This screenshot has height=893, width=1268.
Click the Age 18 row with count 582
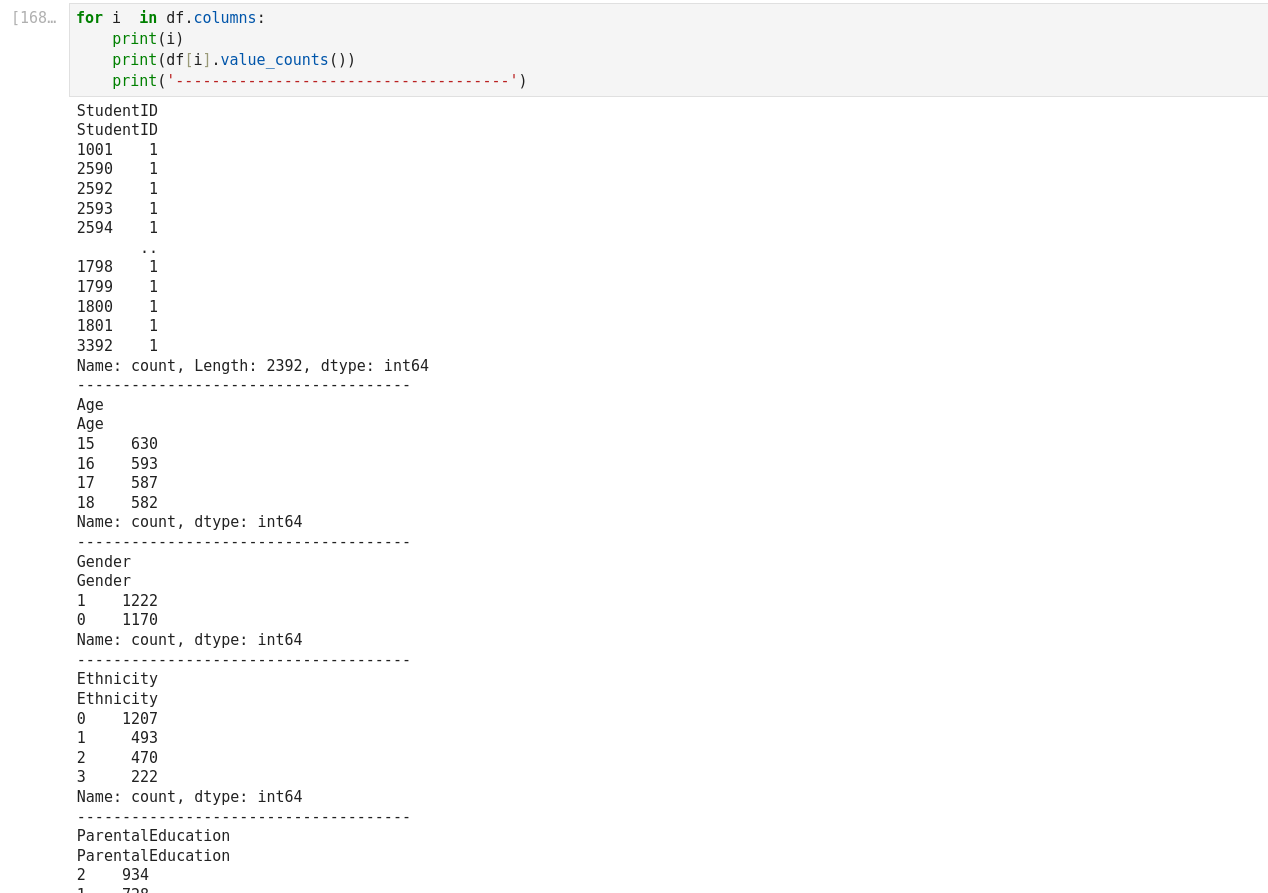point(117,503)
